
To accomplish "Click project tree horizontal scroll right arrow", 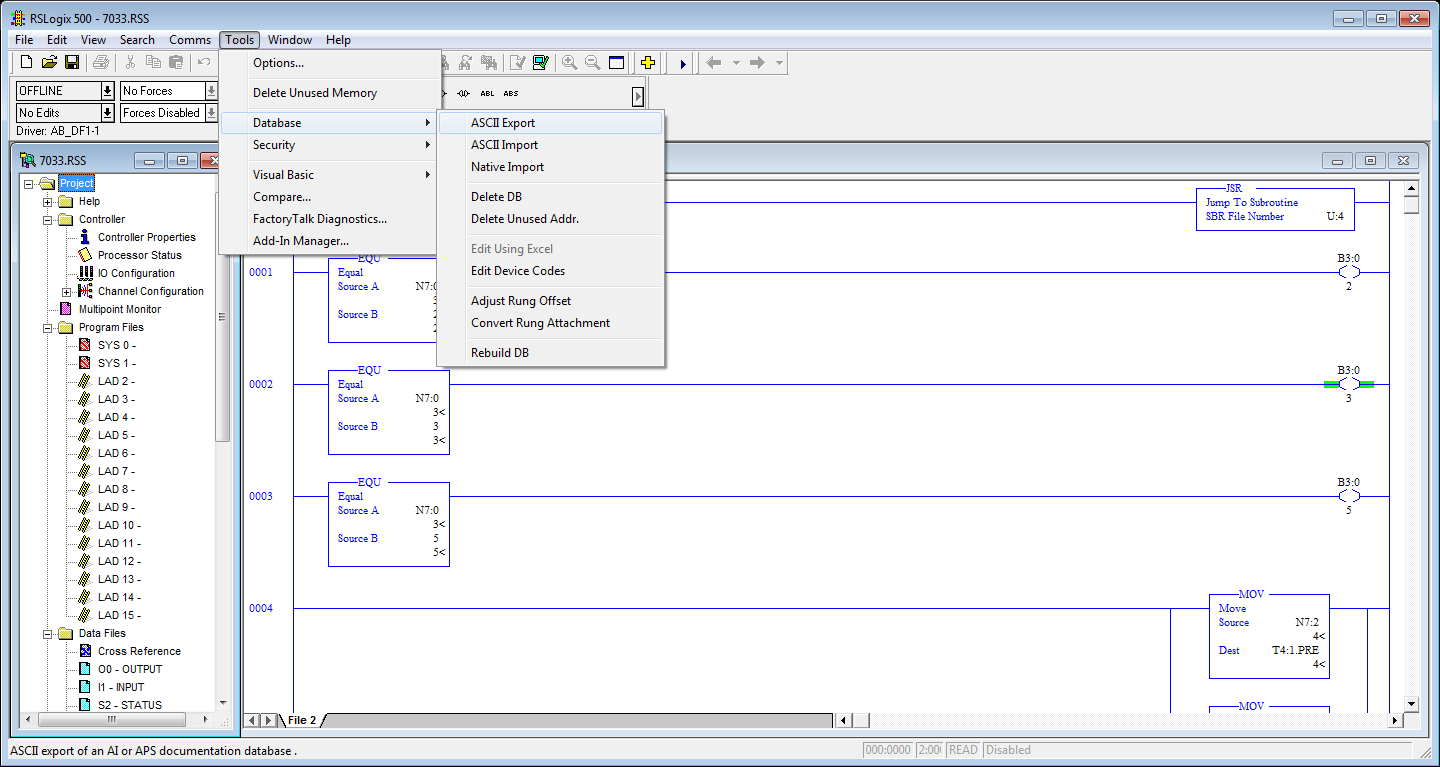I will (x=207, y=719).
